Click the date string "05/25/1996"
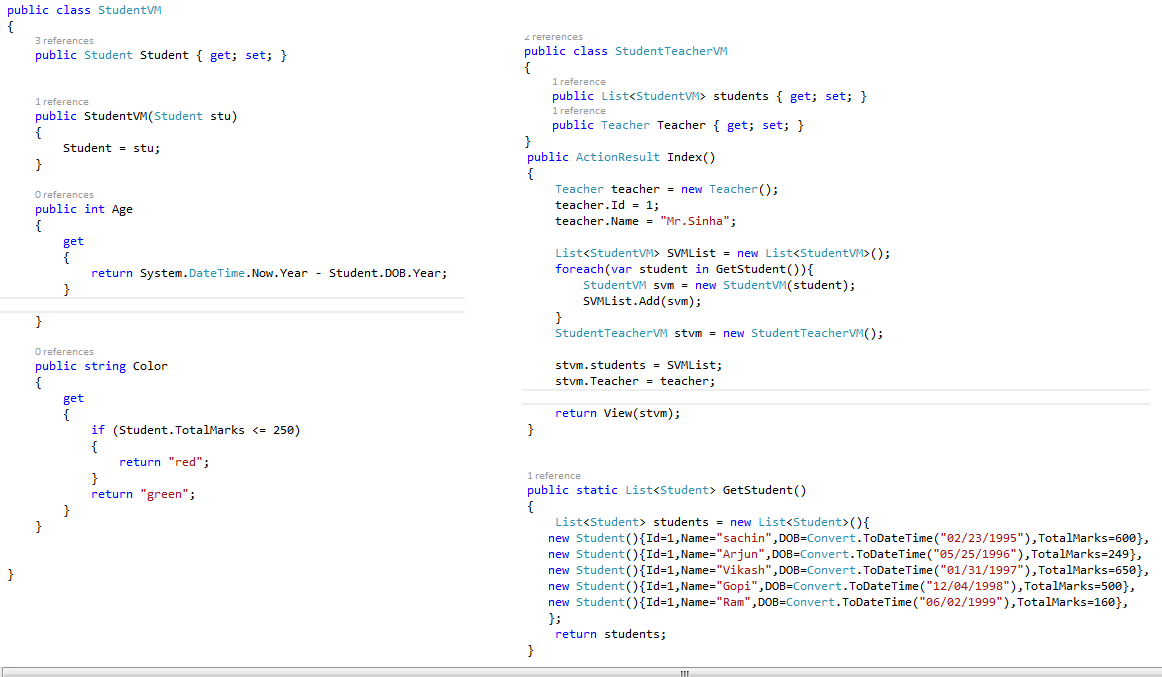1162x677 pixels. point(975,555)
